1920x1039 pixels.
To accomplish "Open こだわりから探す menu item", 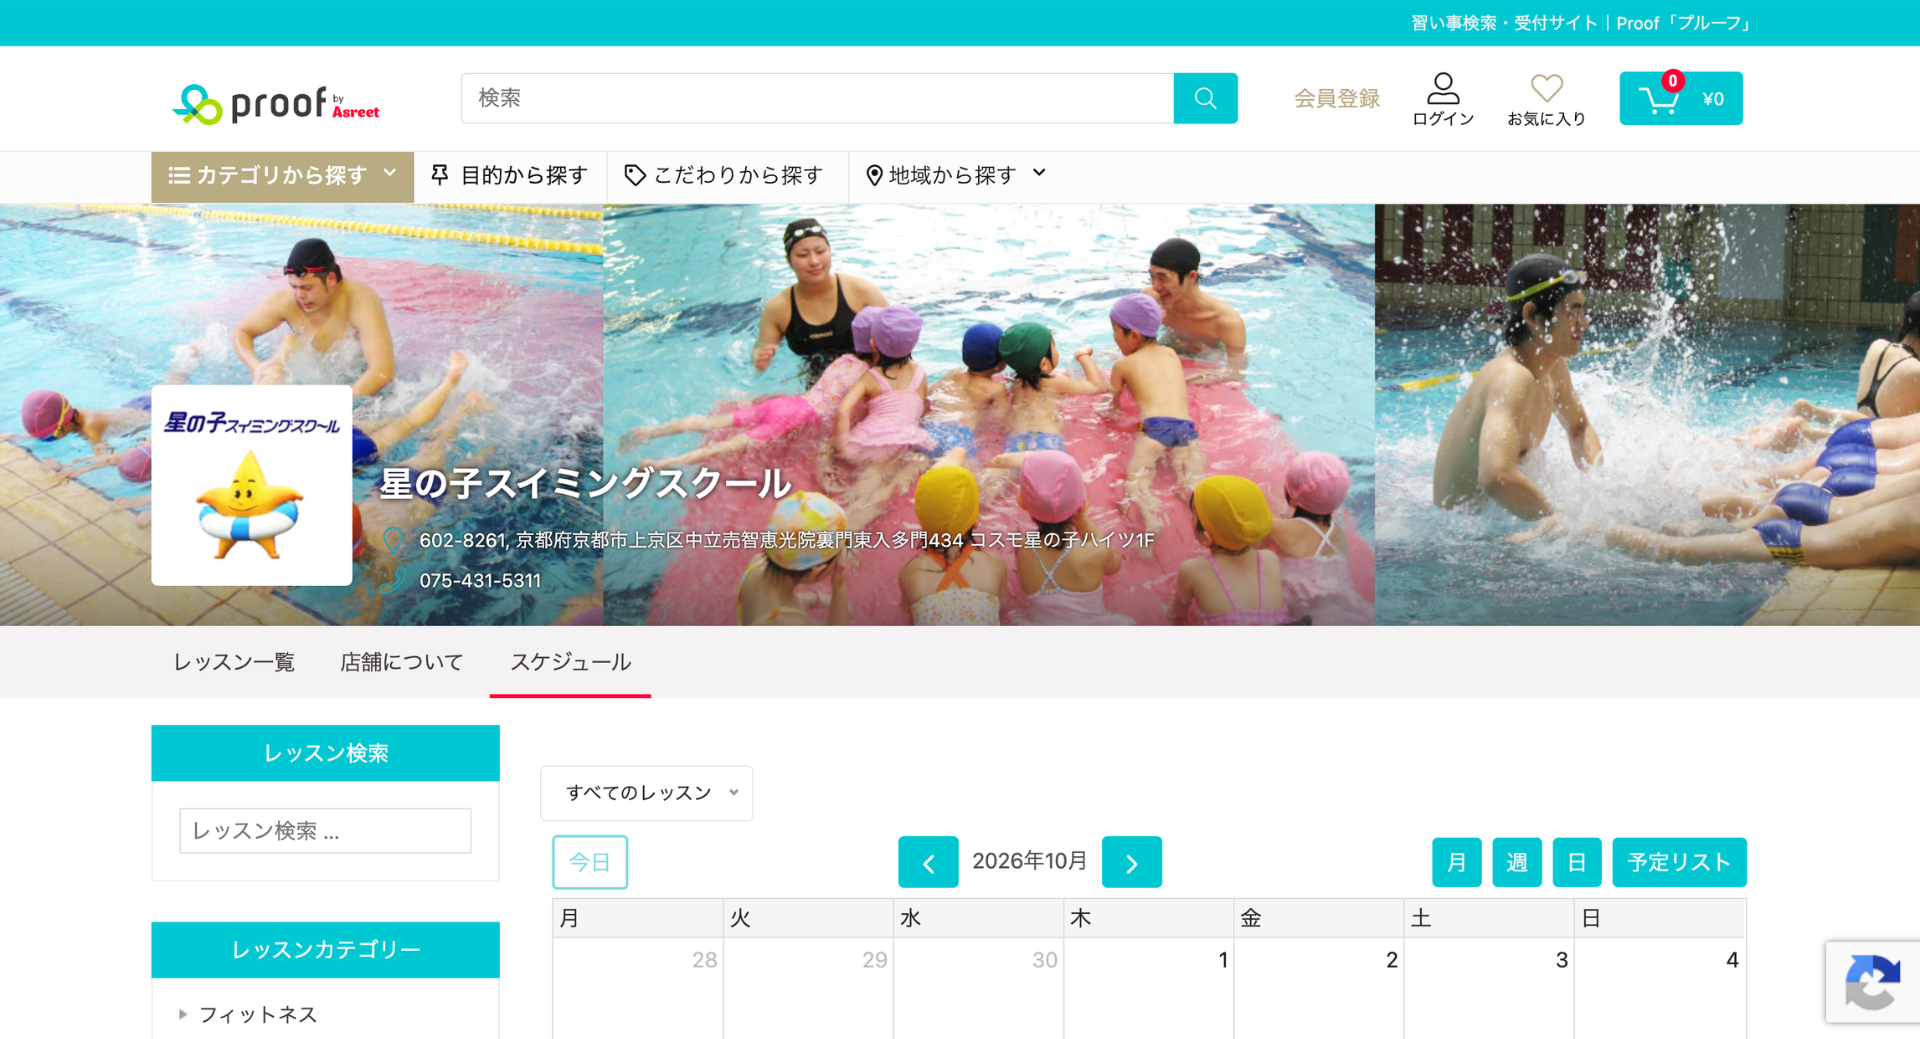I will click(x=724, y=176).
